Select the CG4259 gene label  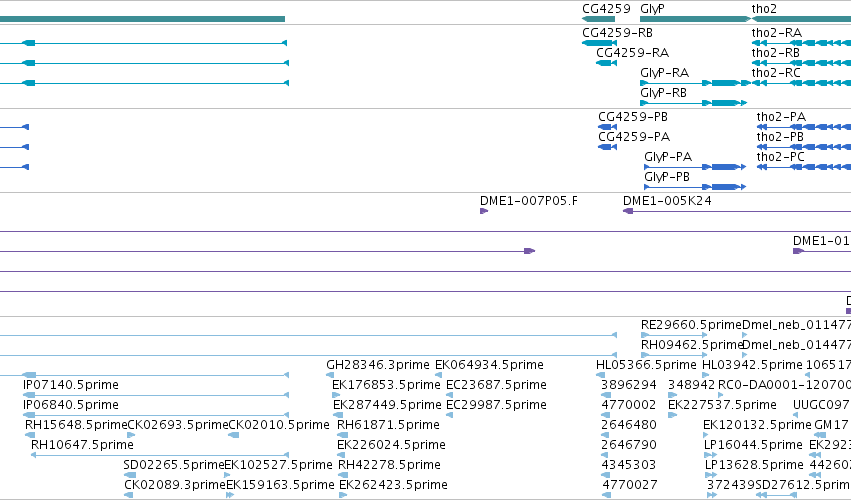tap(606, 9)
